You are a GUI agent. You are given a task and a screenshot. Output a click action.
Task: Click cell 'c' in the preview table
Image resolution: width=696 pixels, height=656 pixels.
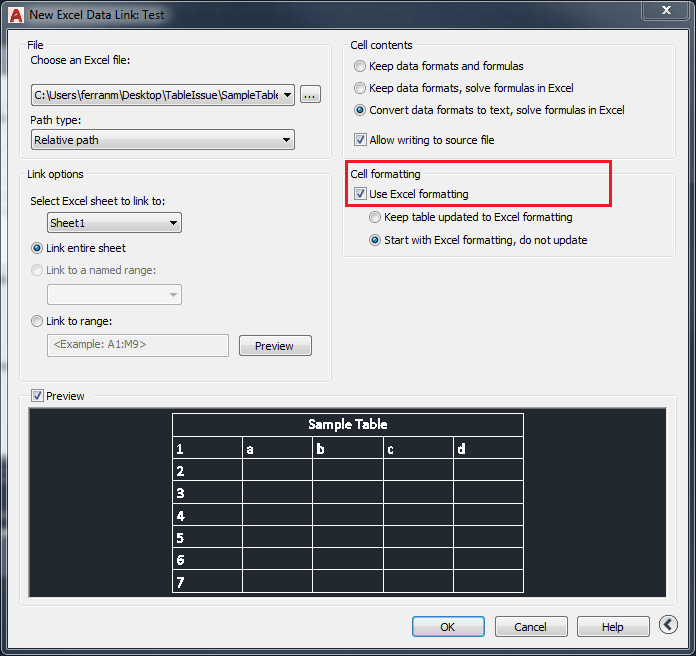419,448
